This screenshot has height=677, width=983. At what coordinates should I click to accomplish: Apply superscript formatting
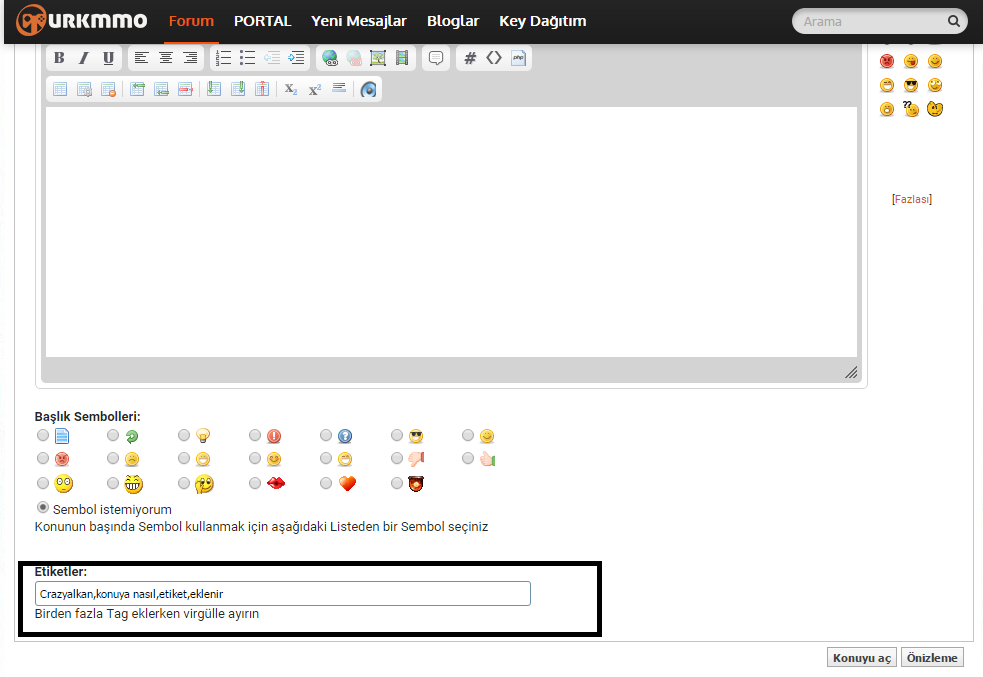pos(315,89)
